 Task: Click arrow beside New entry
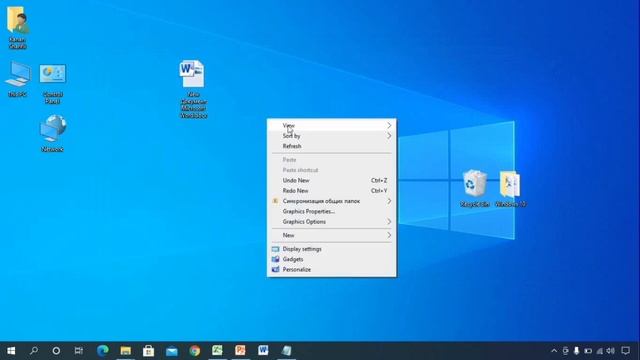[x=389, y=235]
